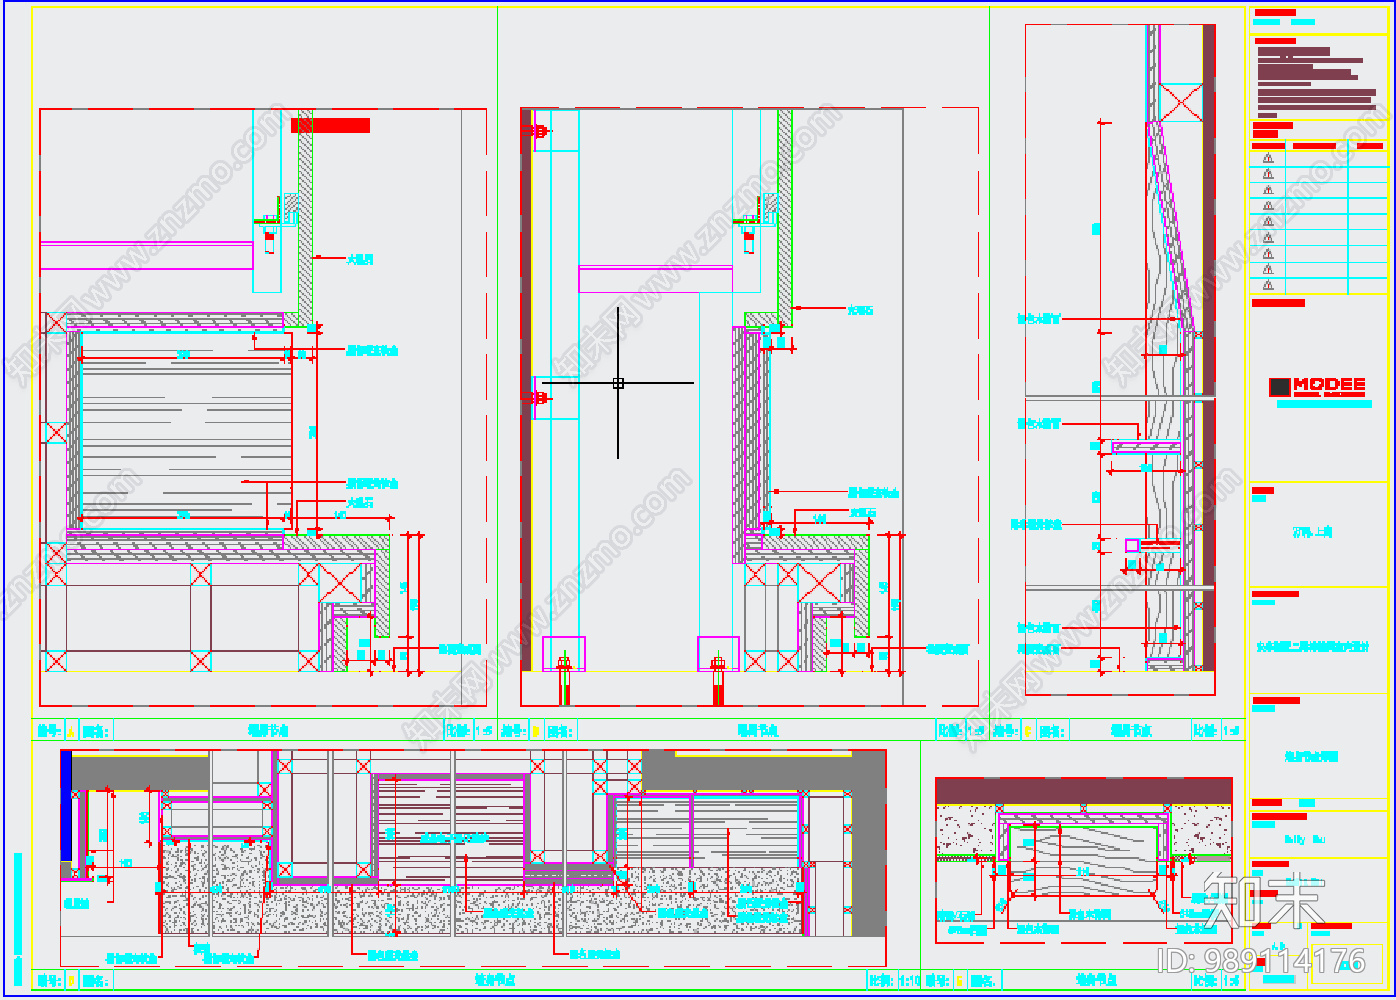
Task: Click the bottommost revision triangle in the revision table
Action: (1268, 285)
